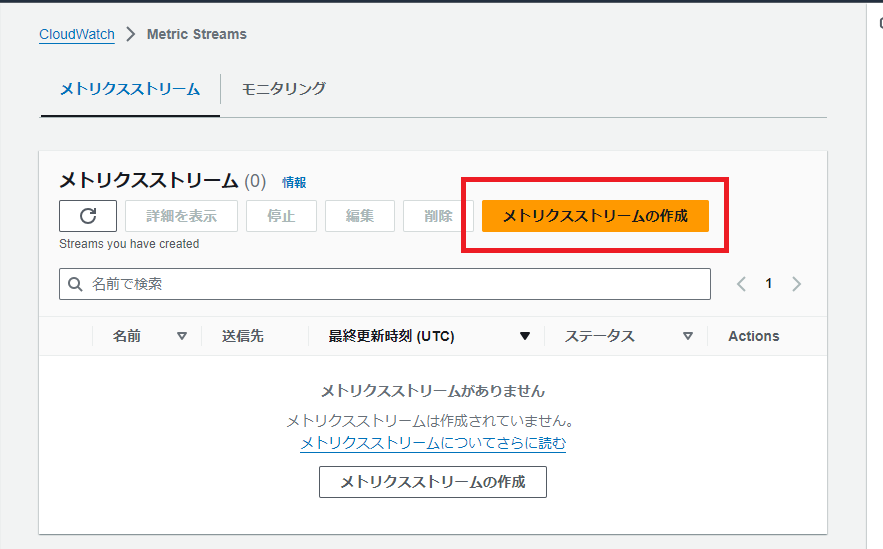Select the メトリクスストリーム tab
883x549 pixels.
click(x=130, y=89)
